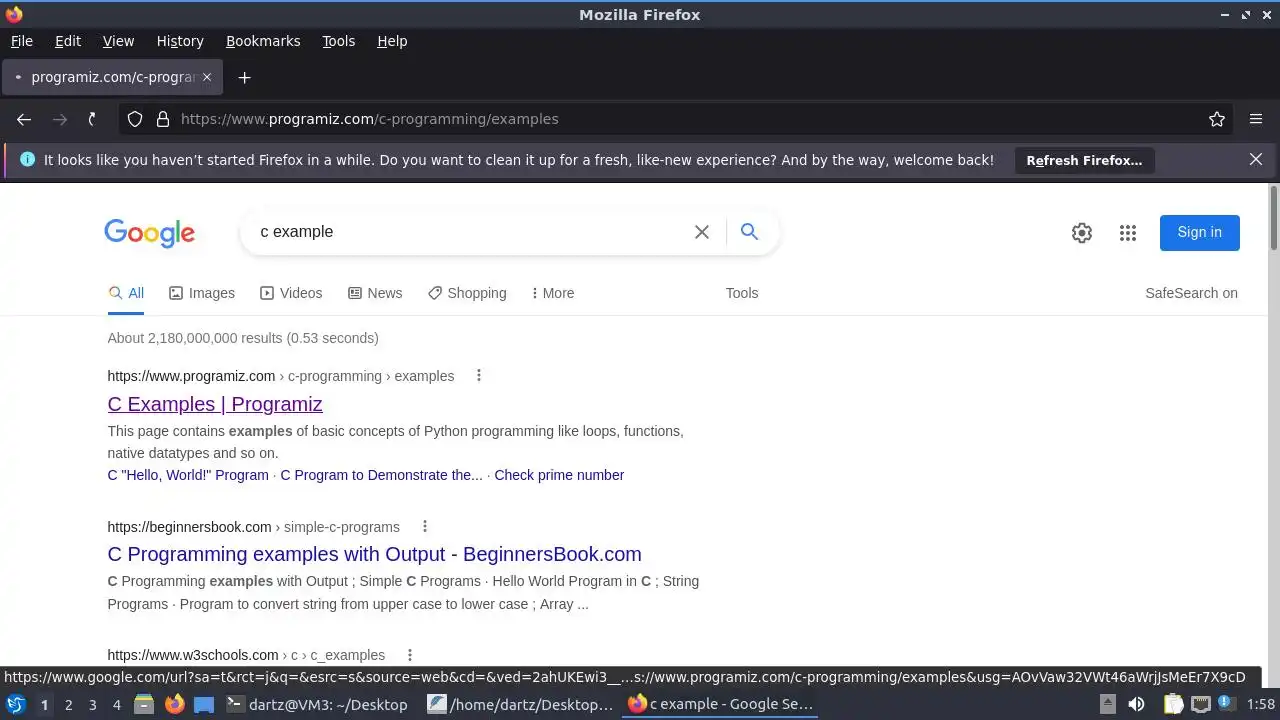Viewport: 1280px width, 720px height.
Task: Open the File menu
Action: point(21,41)
